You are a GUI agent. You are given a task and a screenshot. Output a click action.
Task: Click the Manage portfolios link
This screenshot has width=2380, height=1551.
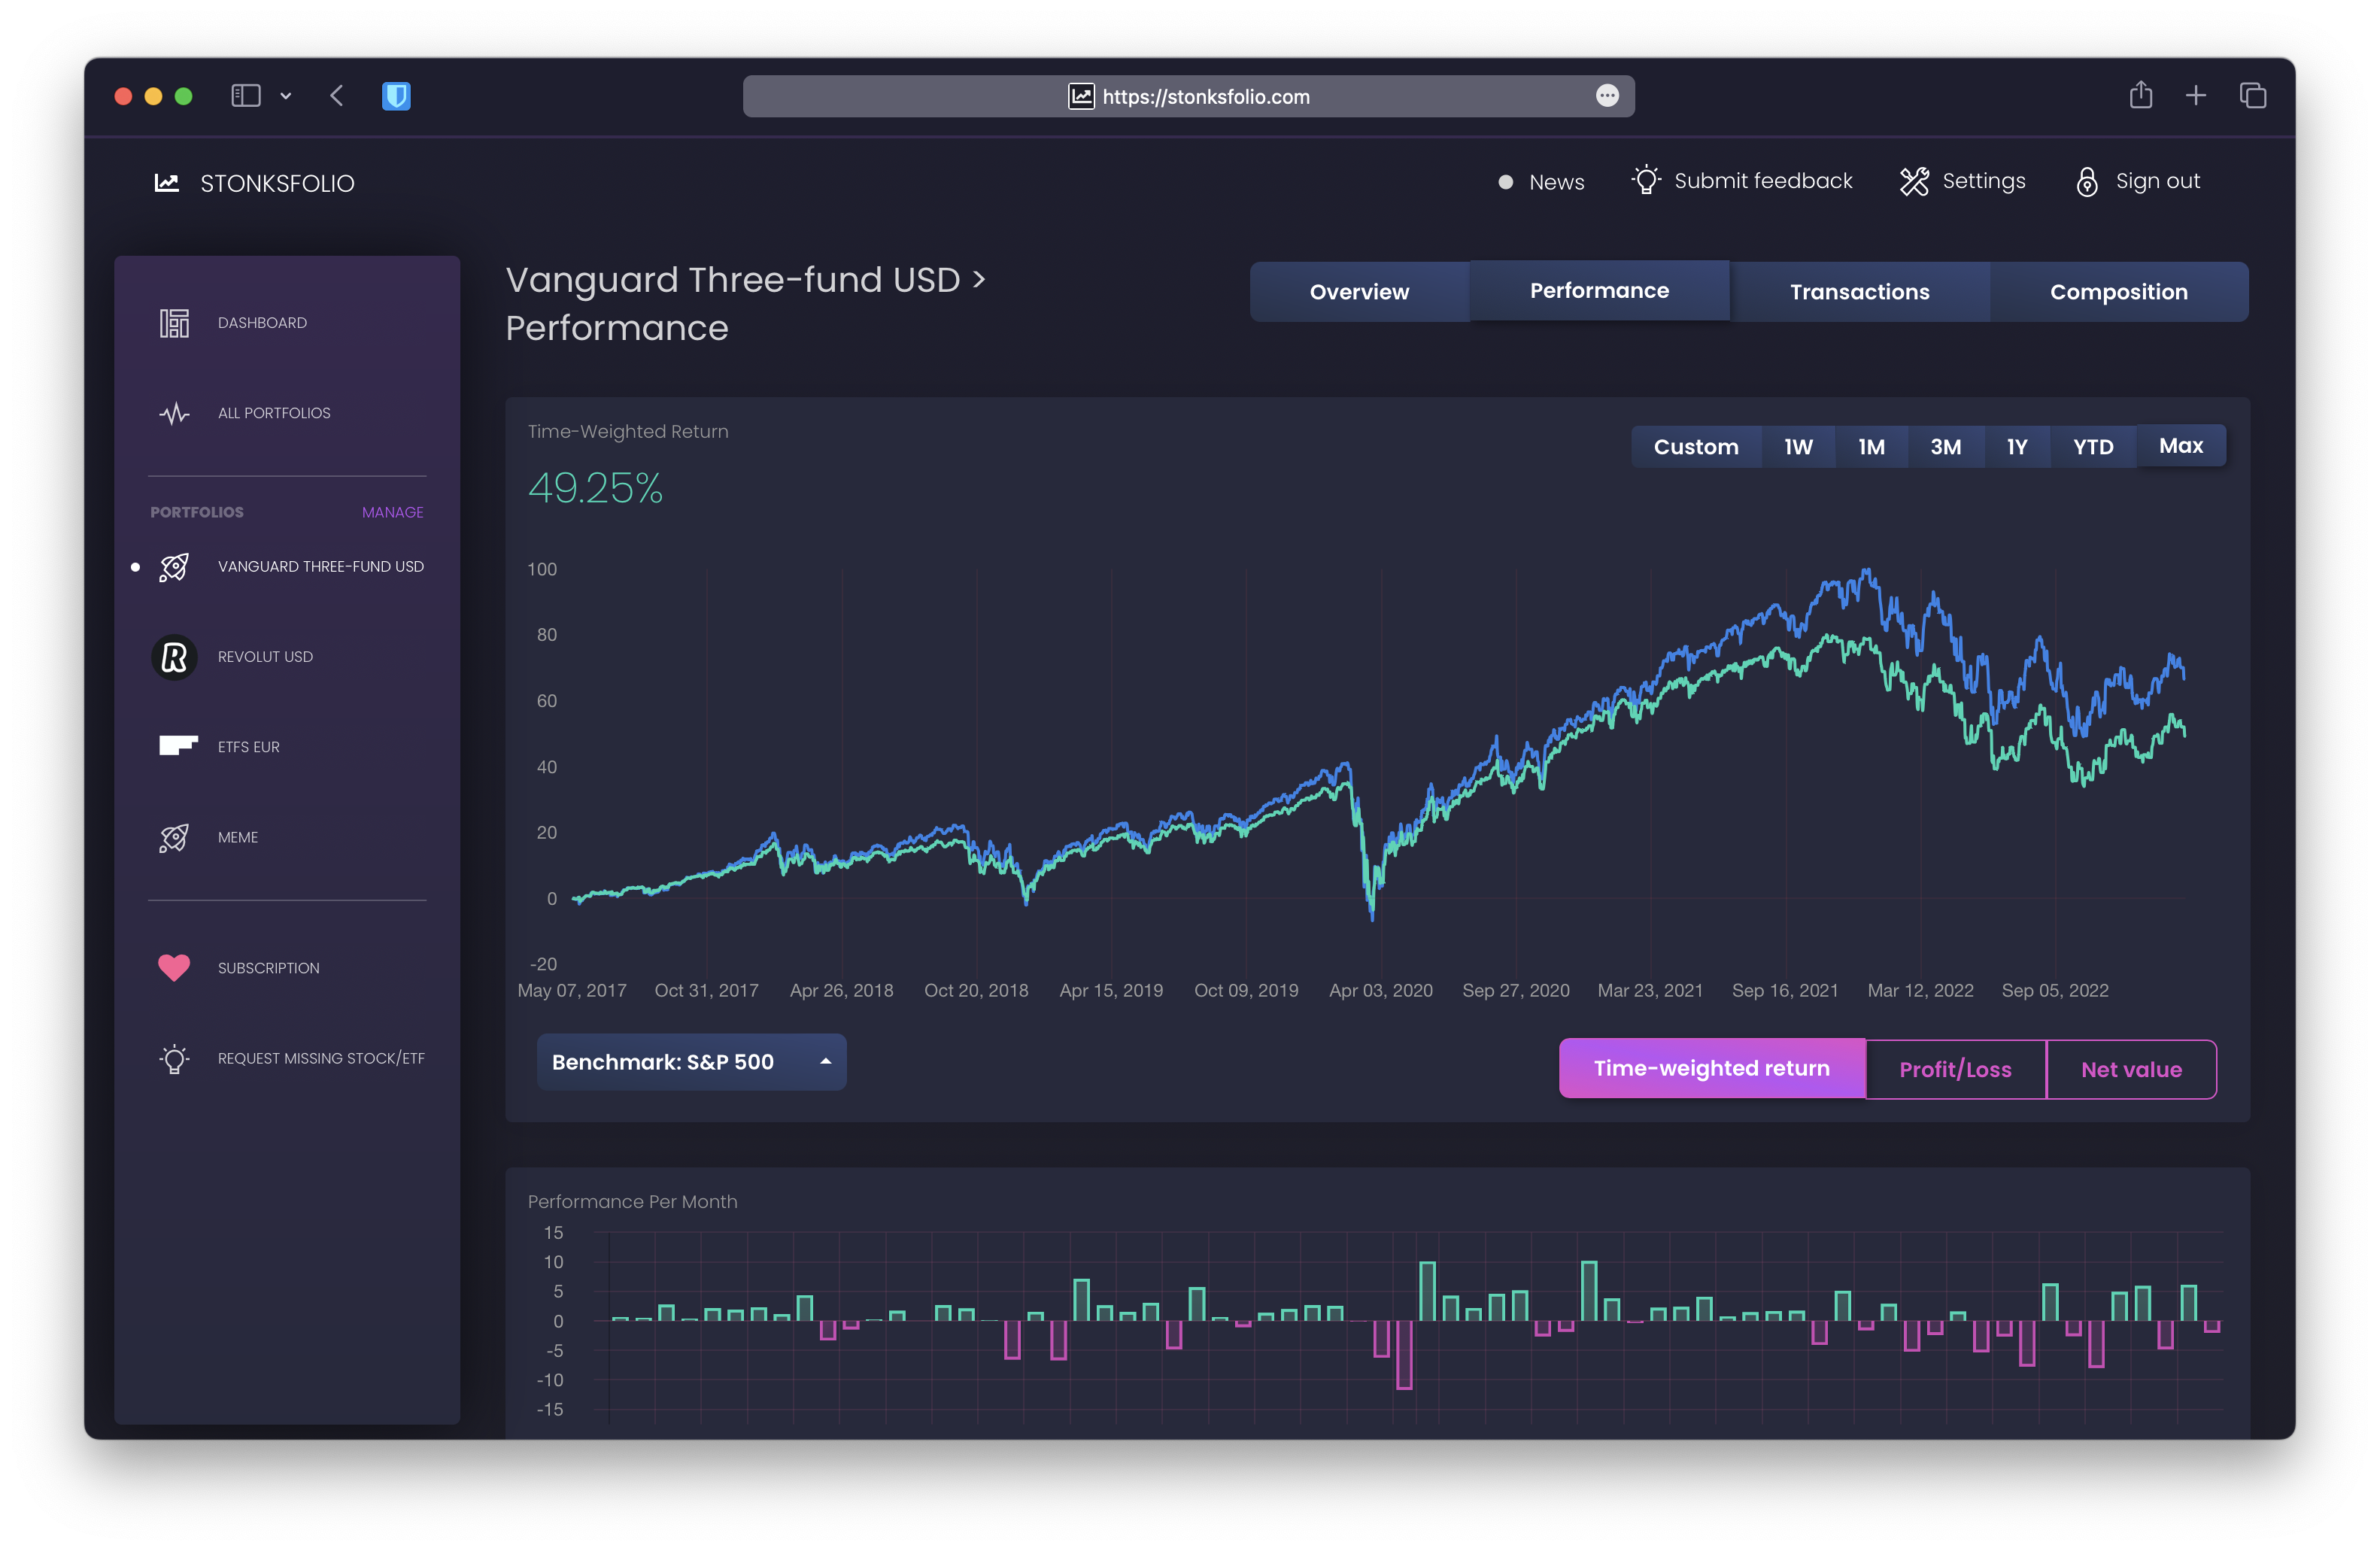click(392, 512)
